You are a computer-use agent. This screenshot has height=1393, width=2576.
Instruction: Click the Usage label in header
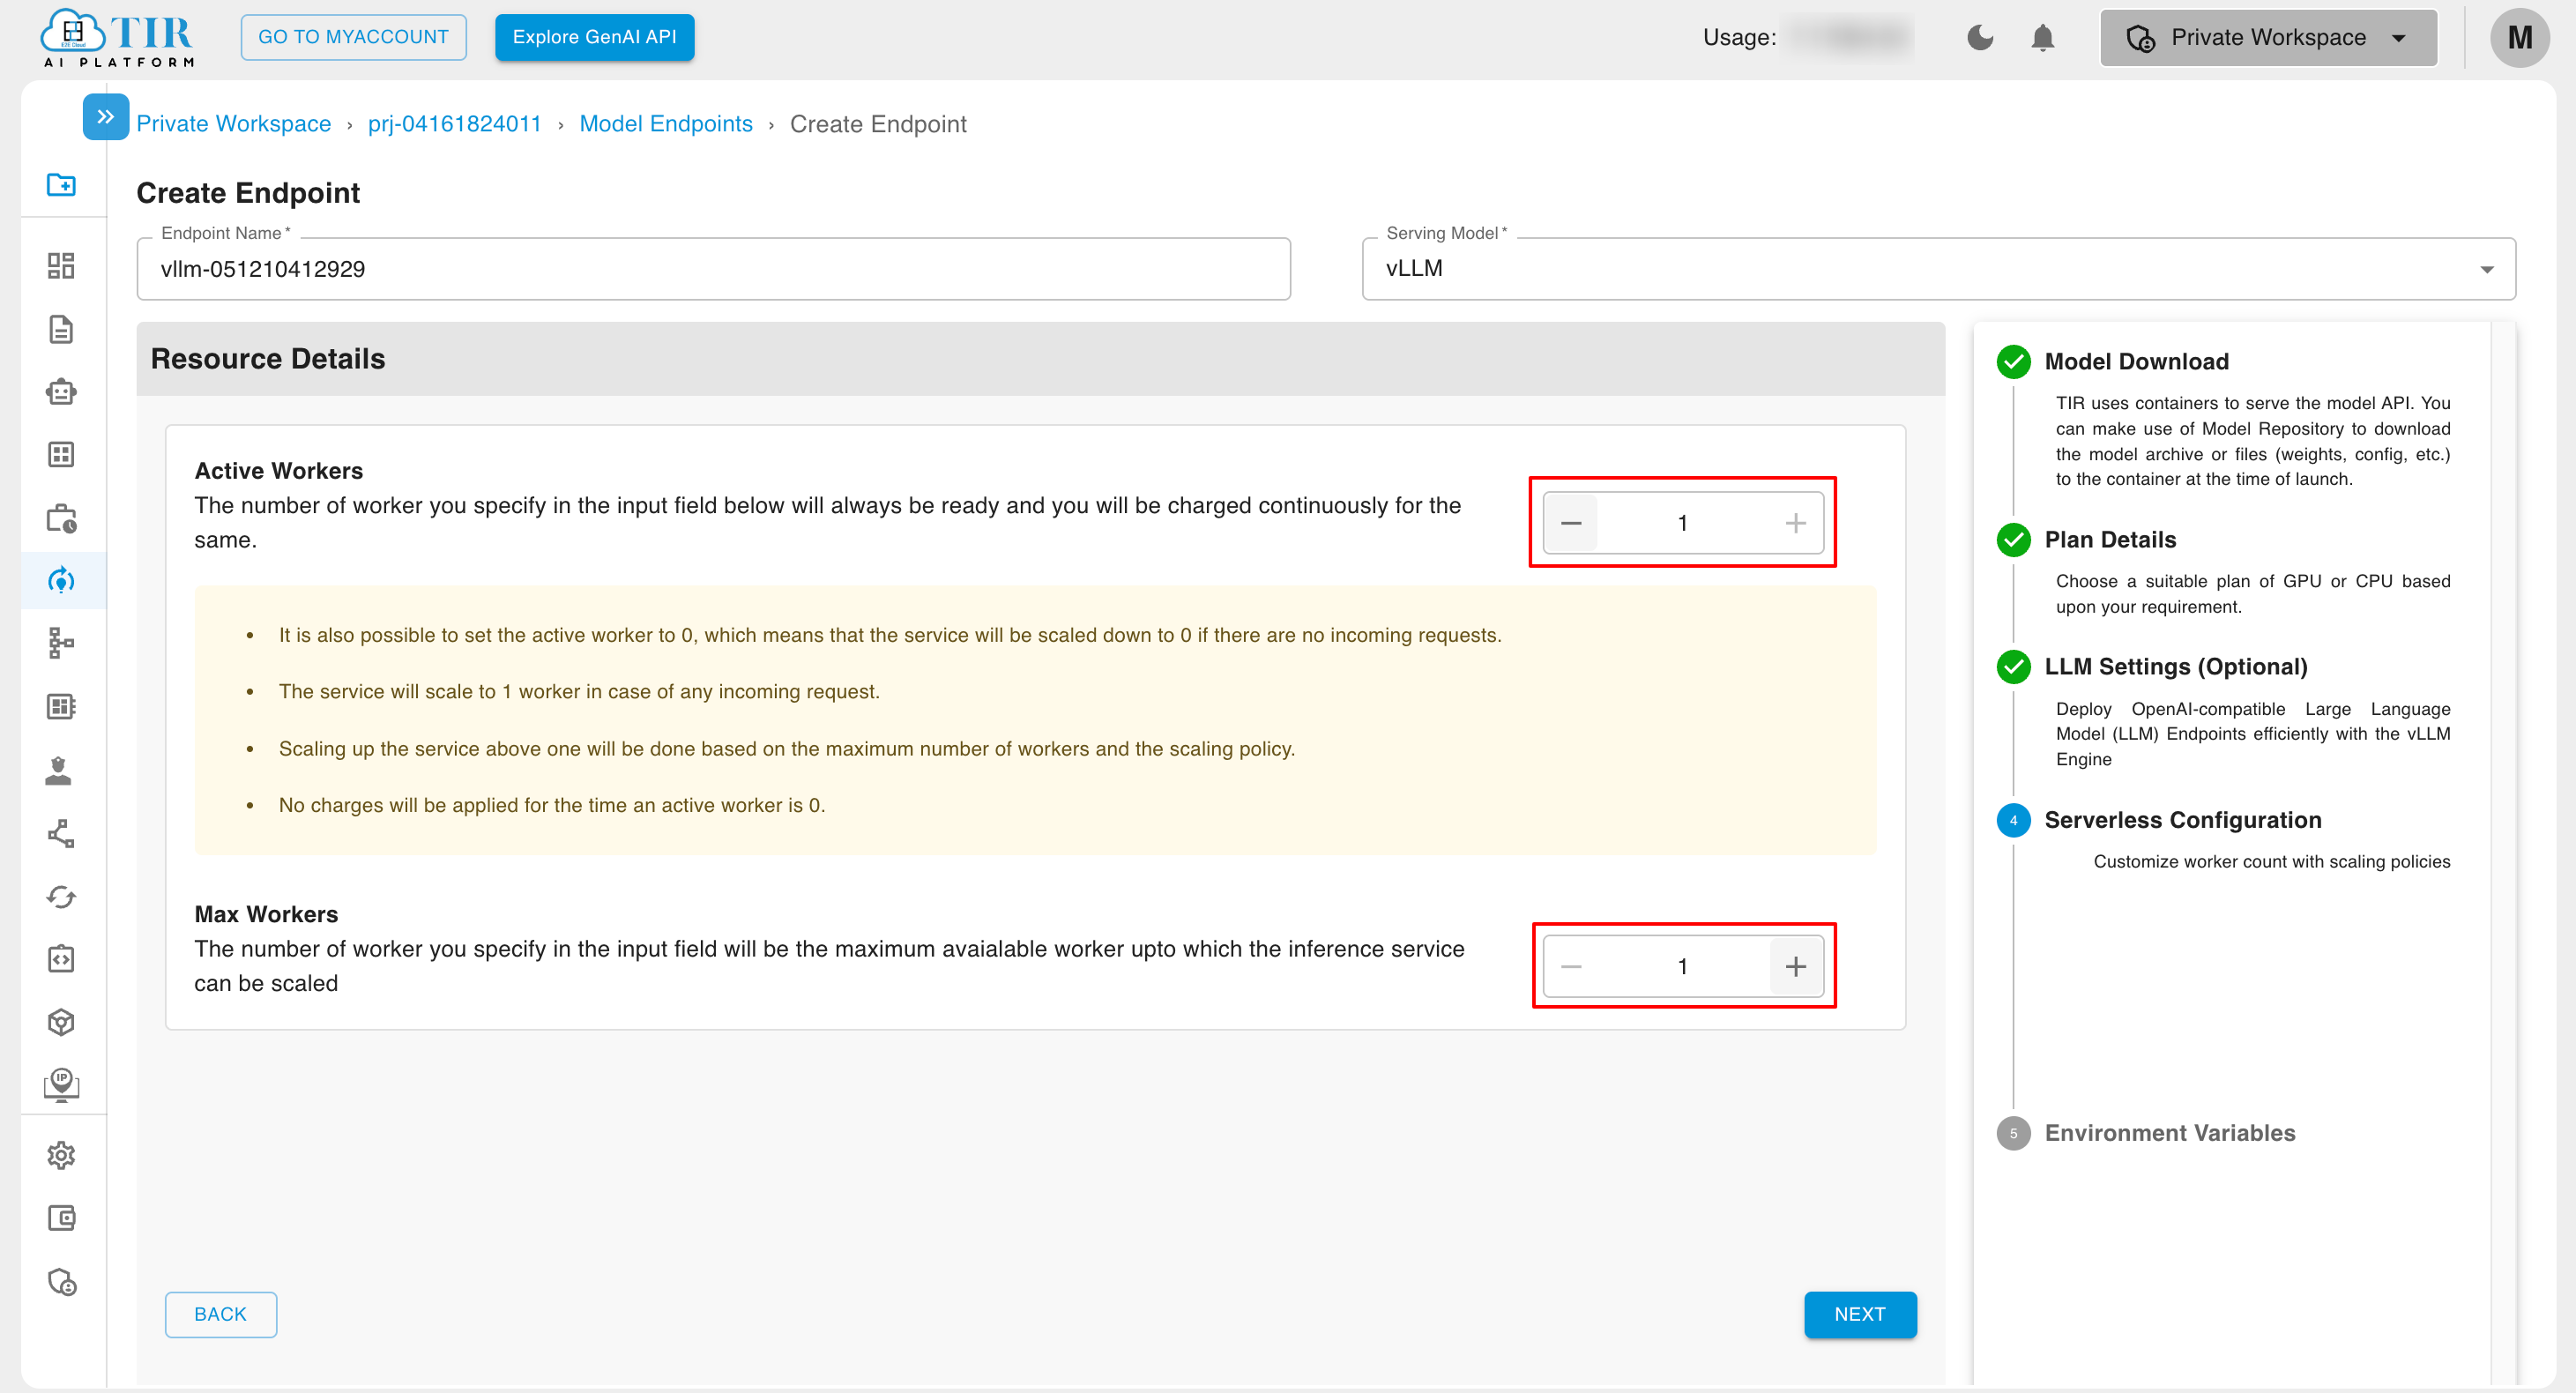pos(1739,37)
